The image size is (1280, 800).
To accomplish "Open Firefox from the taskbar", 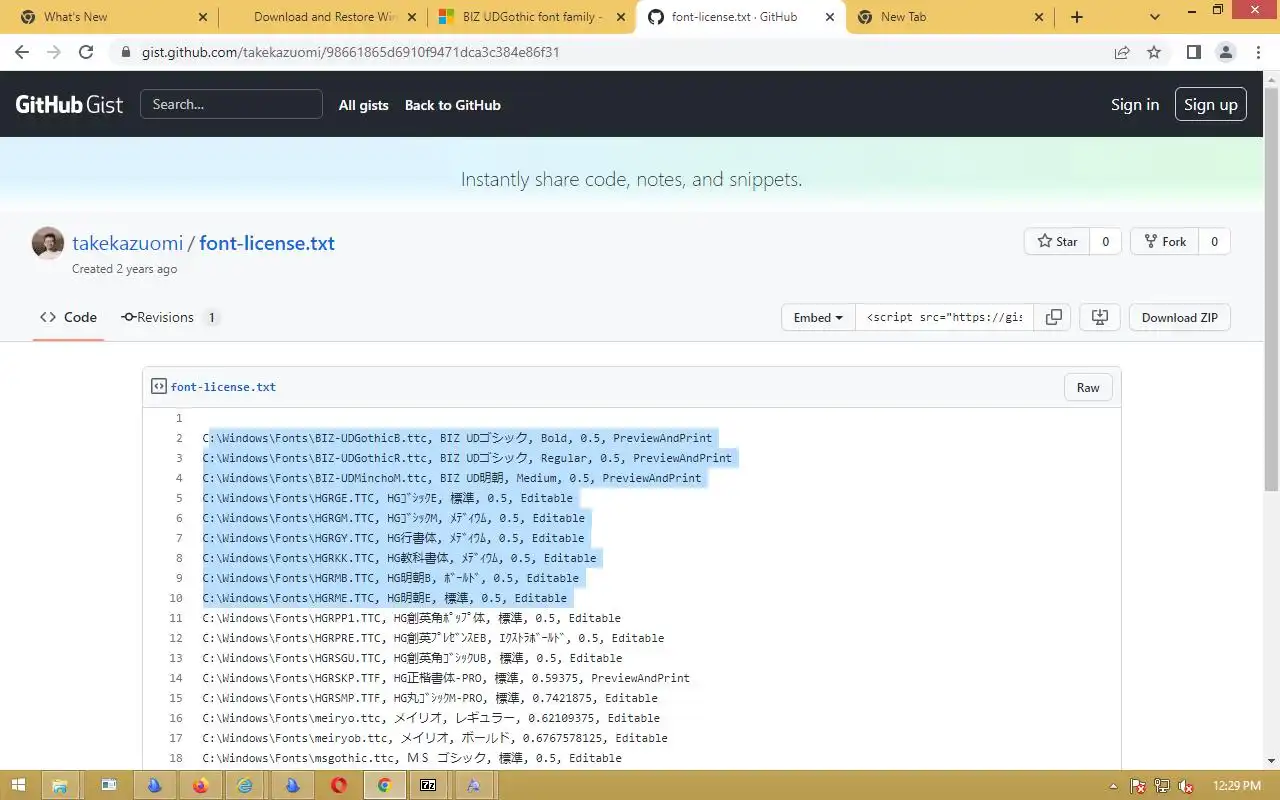I will pos(200,785).
